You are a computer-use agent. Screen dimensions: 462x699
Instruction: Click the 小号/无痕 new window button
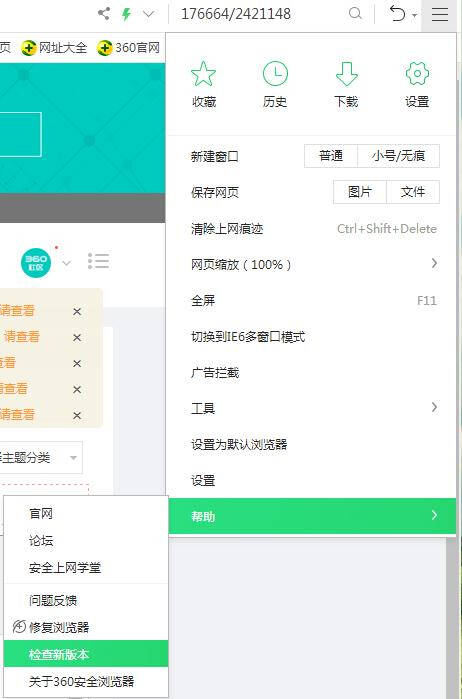(399, 156)
